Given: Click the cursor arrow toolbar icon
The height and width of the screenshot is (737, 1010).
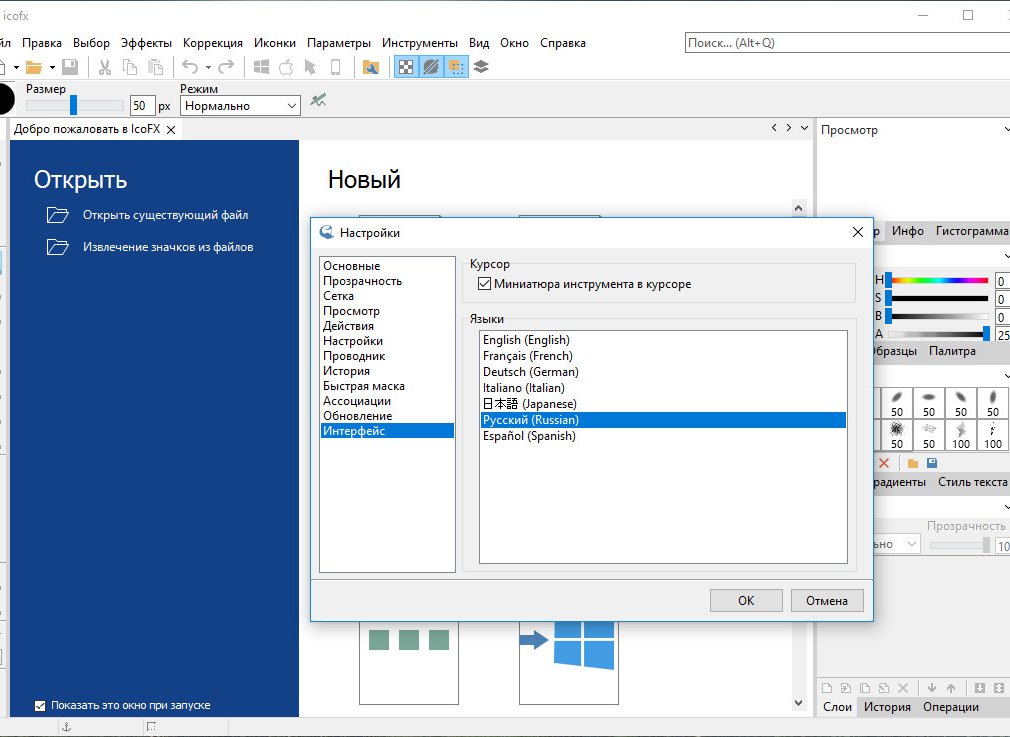Looking at the screenshot, I should (x=310, y=67).
